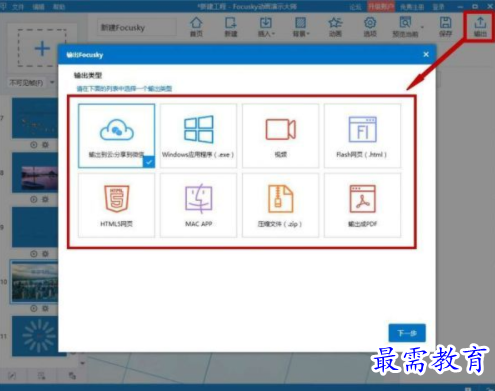Pick the compressed file (.zip) output option

280,205
